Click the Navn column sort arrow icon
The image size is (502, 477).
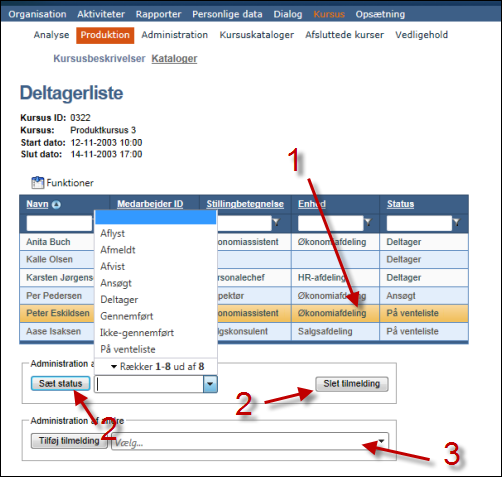coord(56,204)
